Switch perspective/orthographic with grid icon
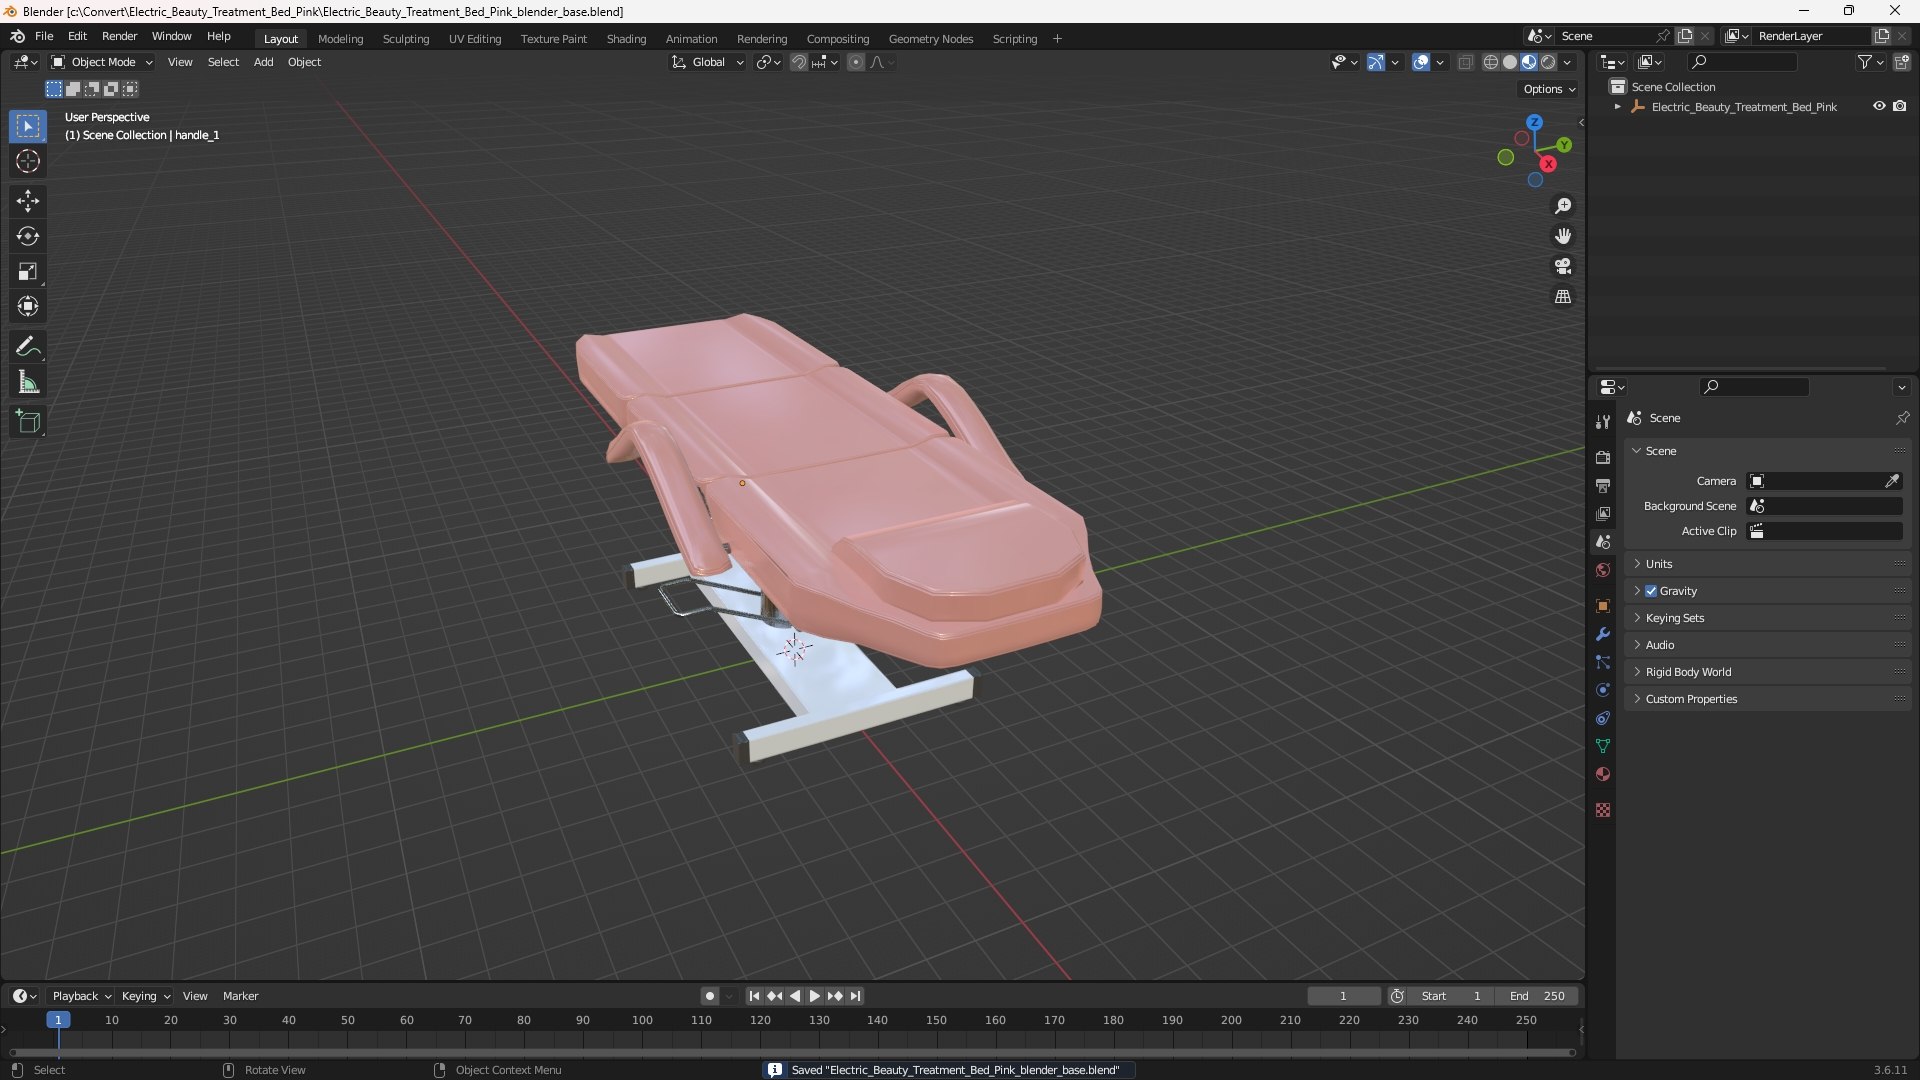The height and width of the screenshot is (1080, 1920). (1563, 296)
